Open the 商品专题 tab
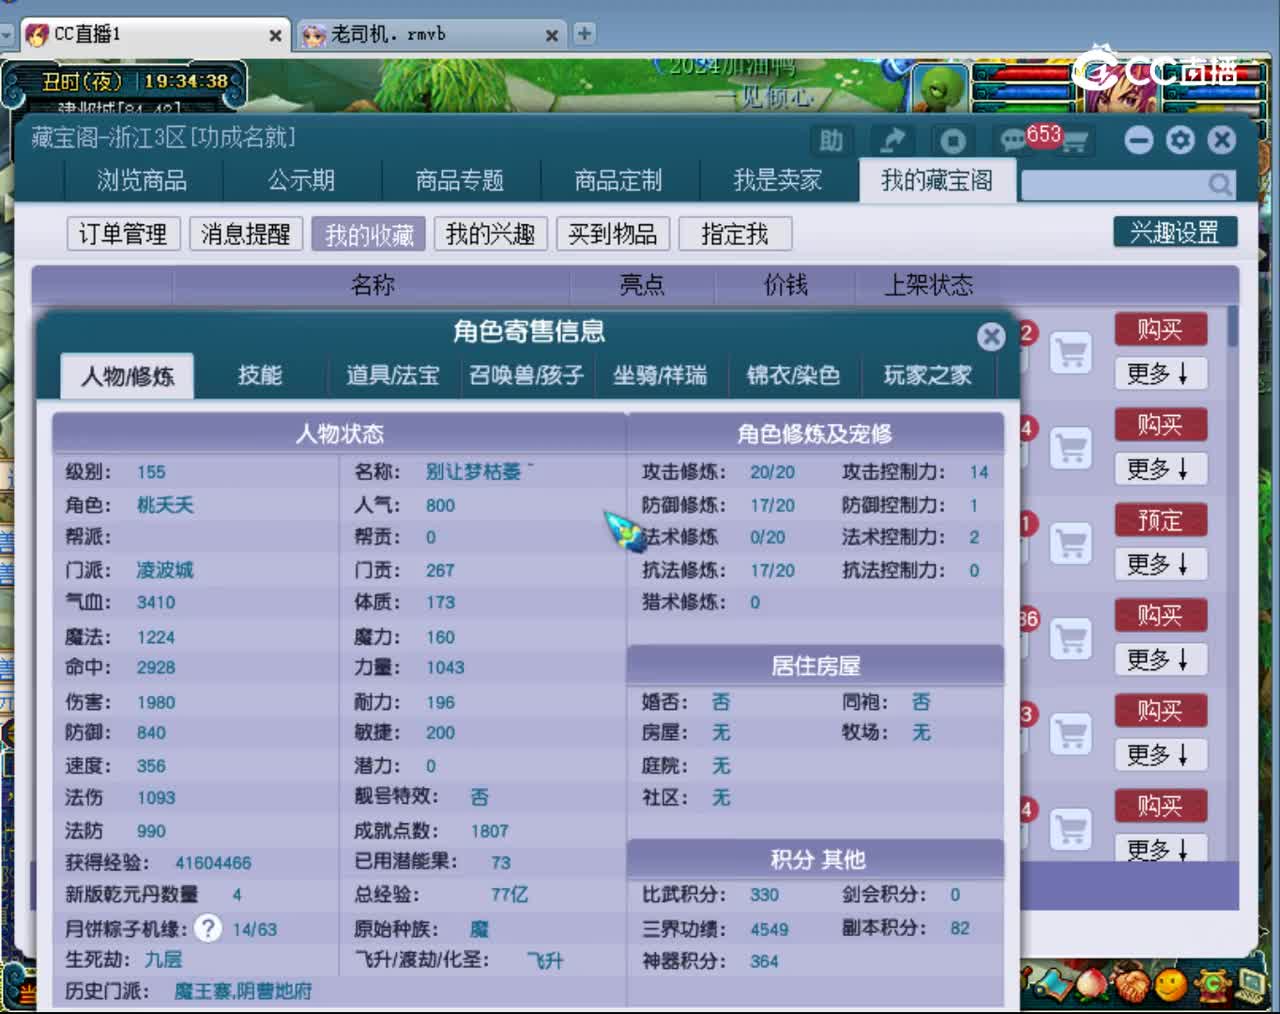The image size is (1280, 1014). [x=460, y=181]
